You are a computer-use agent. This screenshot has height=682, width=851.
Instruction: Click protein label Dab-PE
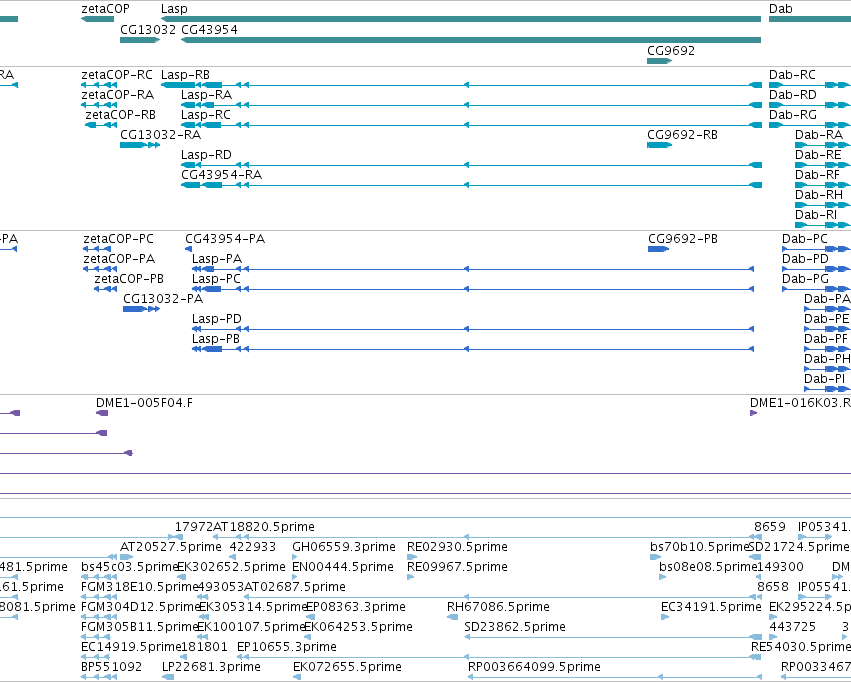coord(827,320)
